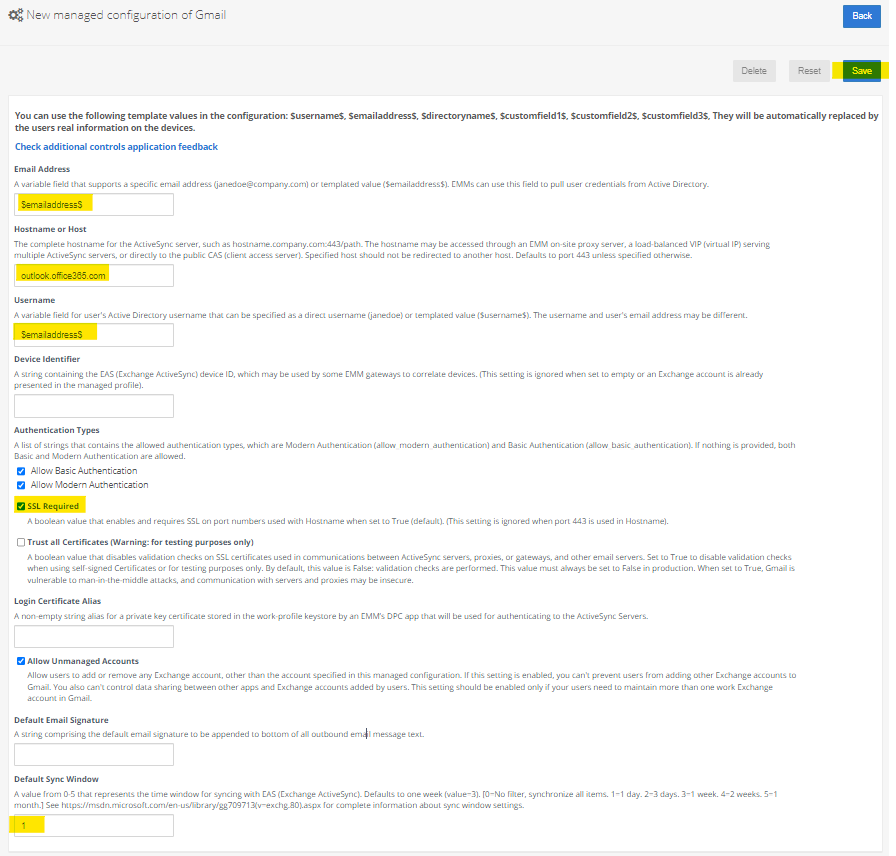896x856 pixels.
Task: Click the 'Username' field label
Action: [35, 301]
